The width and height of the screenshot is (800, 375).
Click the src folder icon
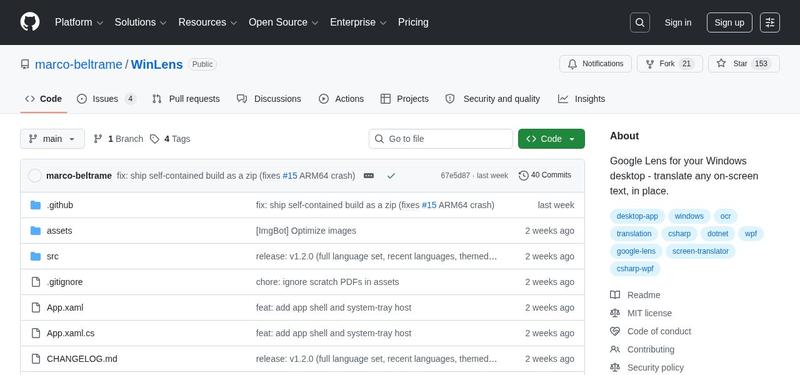pos(35,256)
